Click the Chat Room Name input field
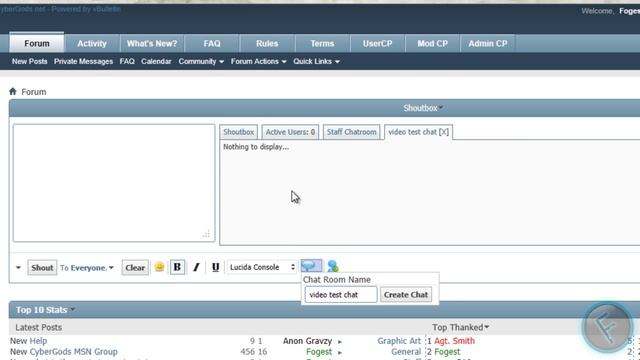The width and height of the screenshot is (640, 360). (341, 295)
